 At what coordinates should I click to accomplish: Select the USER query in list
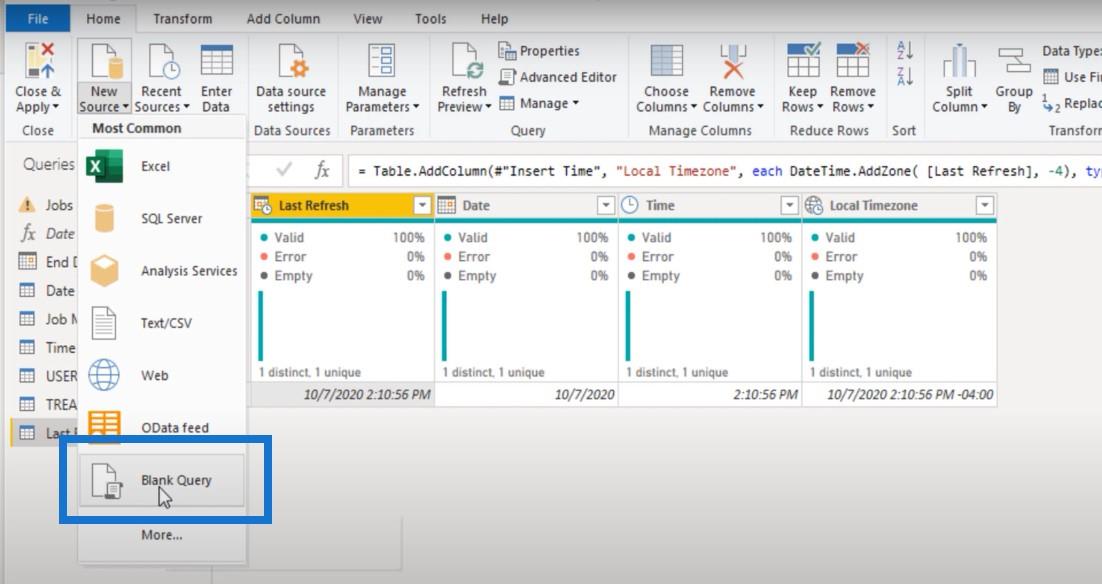pyautogui.click(x=45, y=376)
